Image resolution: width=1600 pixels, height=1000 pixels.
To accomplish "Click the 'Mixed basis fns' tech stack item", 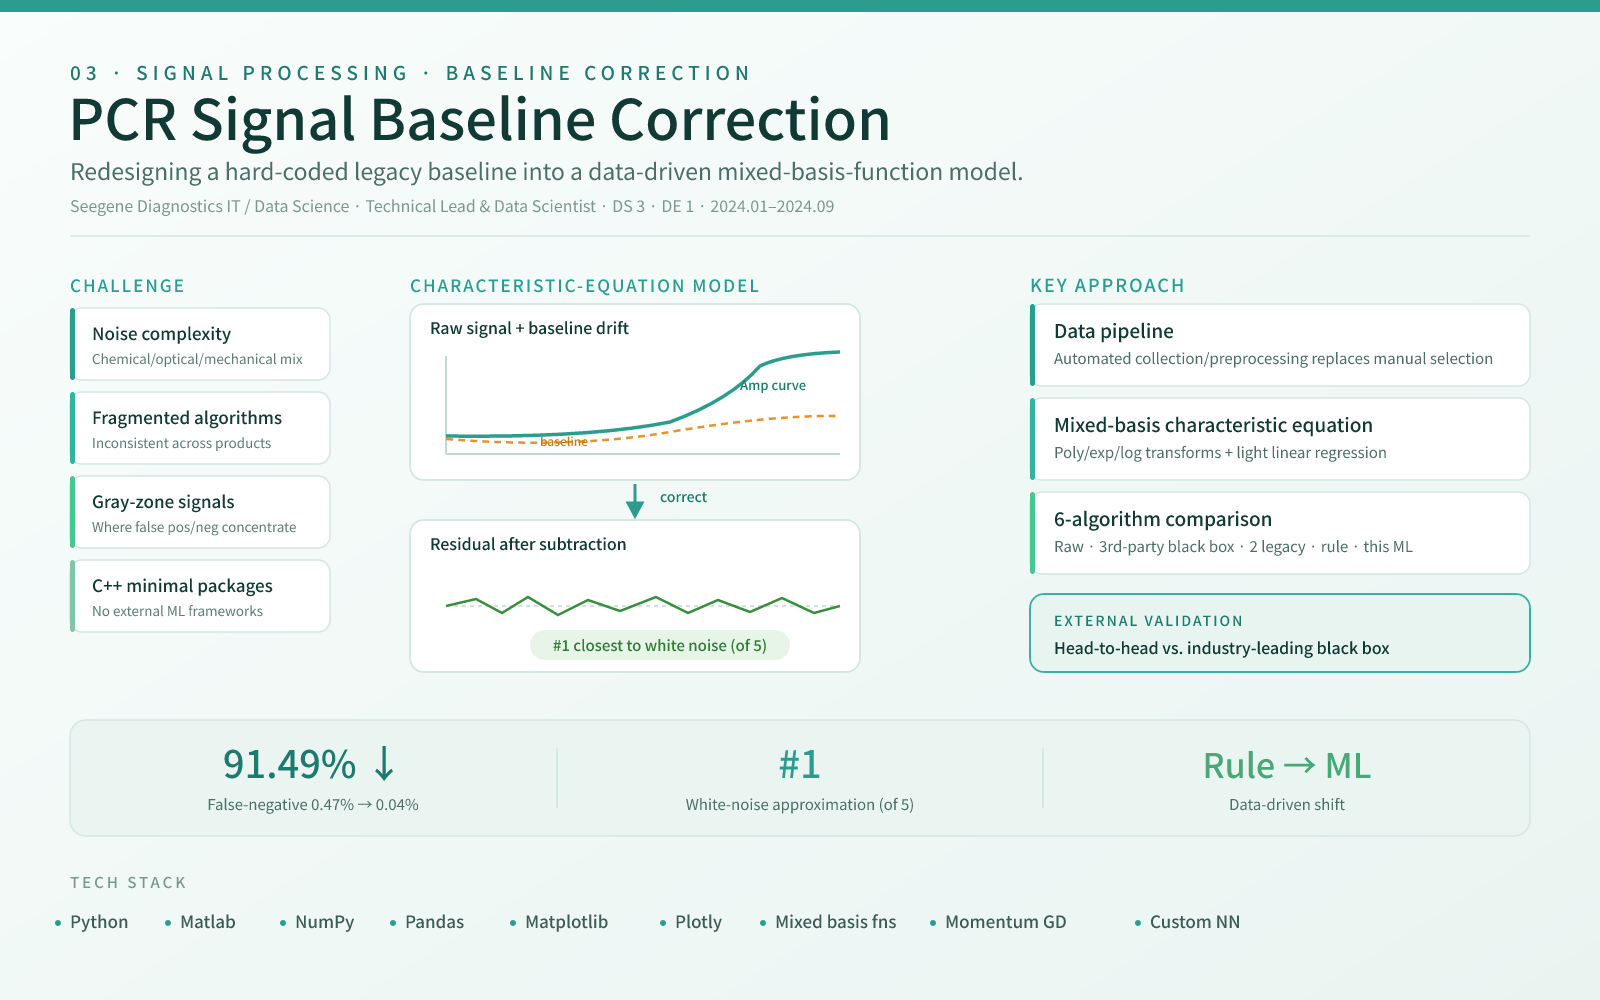I will 836,922.
